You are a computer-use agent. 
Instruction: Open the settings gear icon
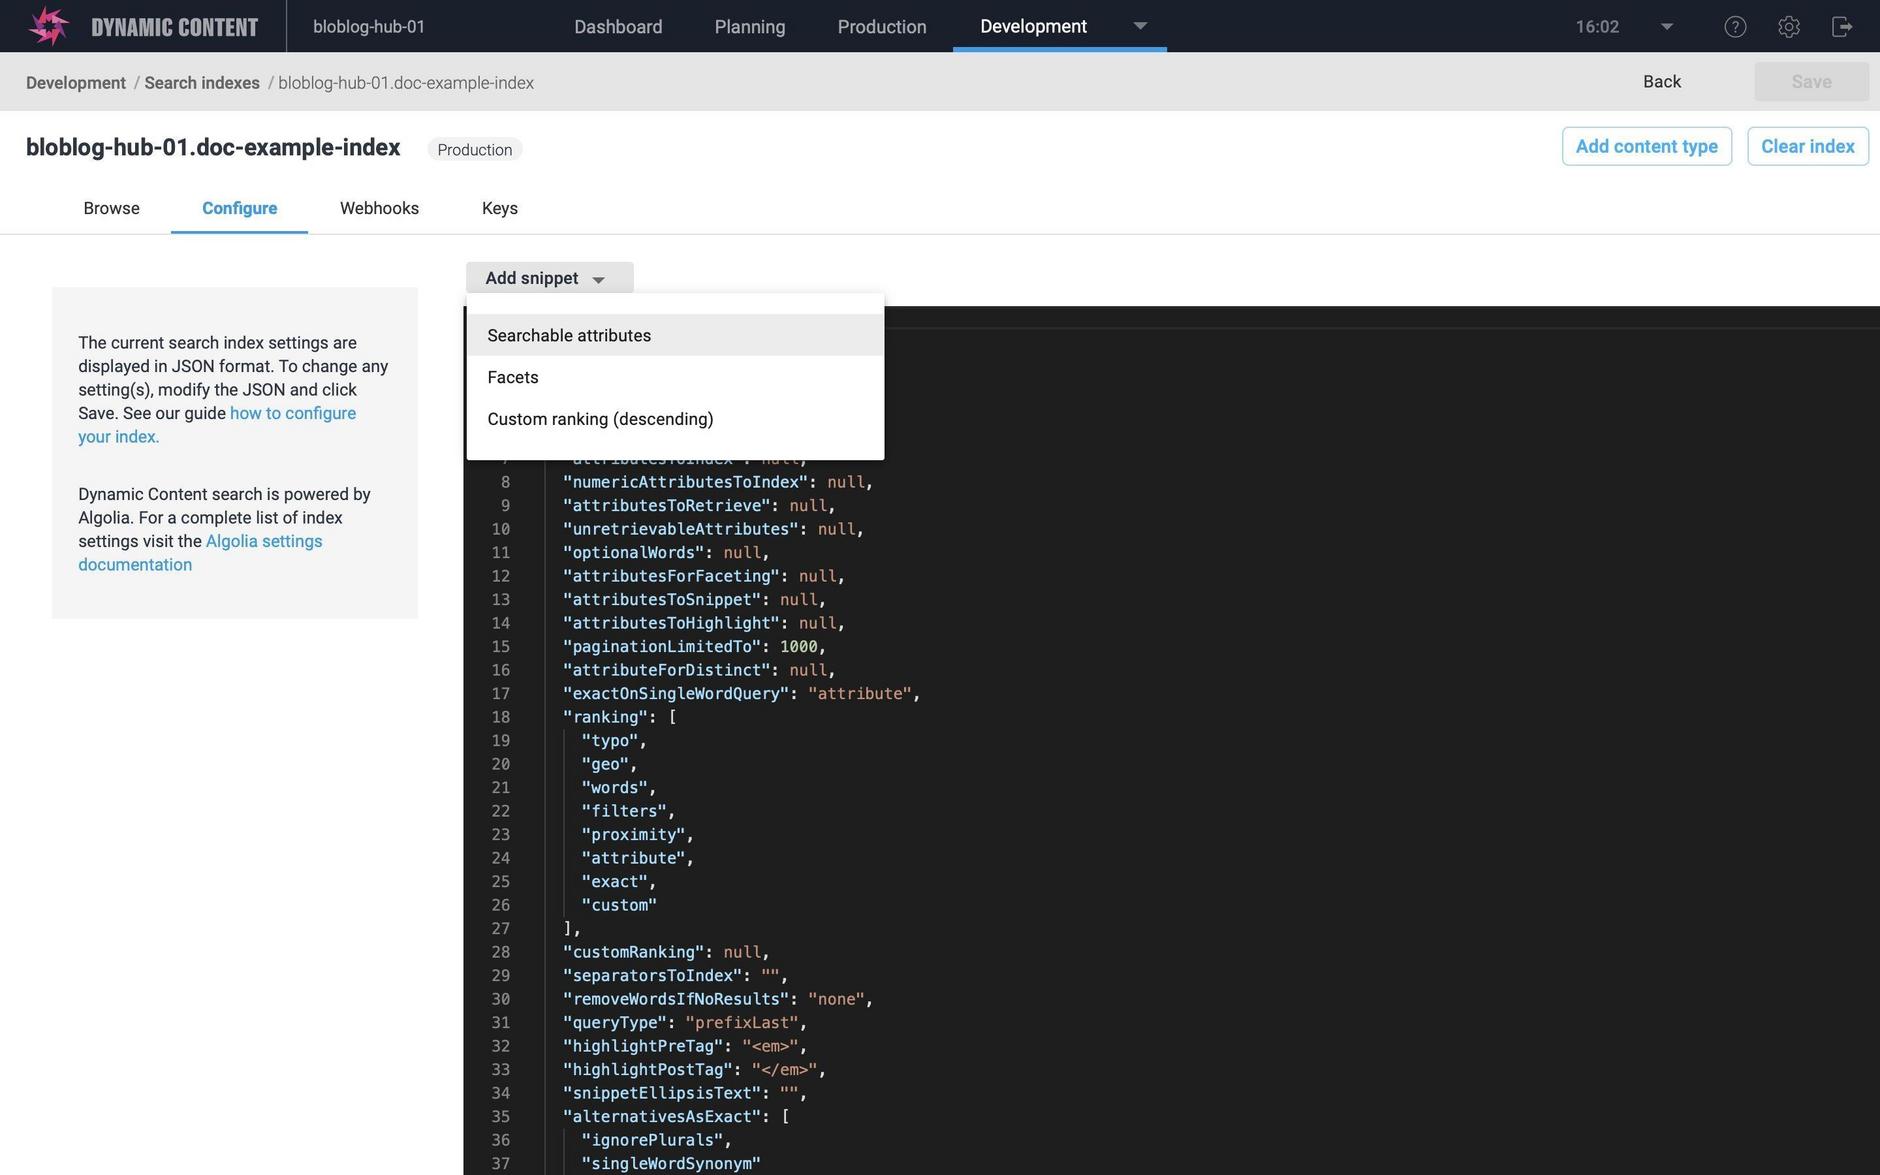pyautogui.click(x=1788, y=27)
